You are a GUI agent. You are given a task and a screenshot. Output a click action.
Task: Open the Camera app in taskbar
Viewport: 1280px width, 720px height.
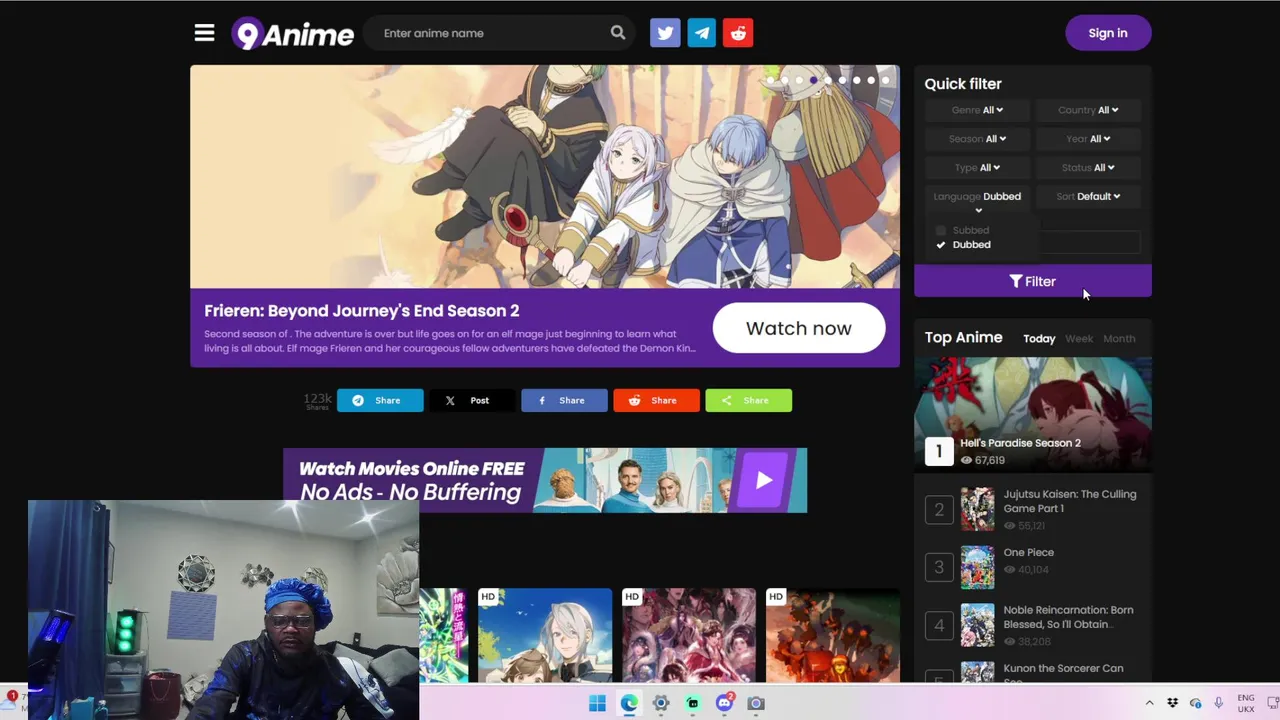tap(756, 703)
